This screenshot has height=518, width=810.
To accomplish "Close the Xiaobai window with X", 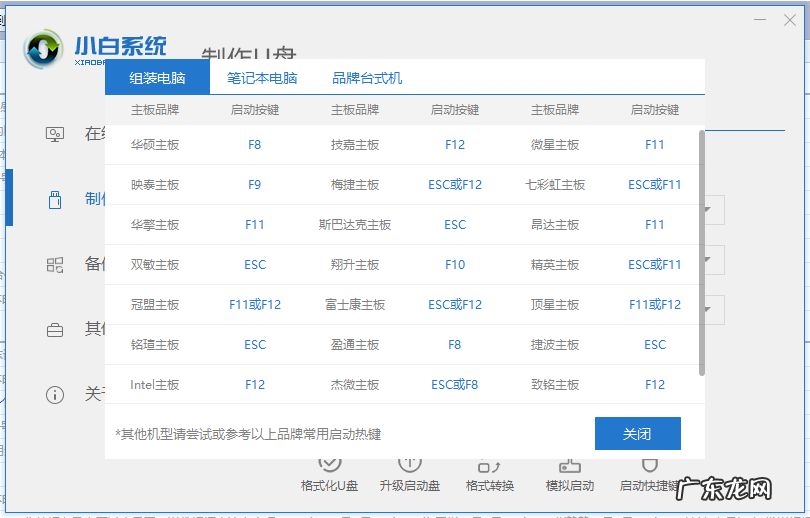I will click(789, 20).
